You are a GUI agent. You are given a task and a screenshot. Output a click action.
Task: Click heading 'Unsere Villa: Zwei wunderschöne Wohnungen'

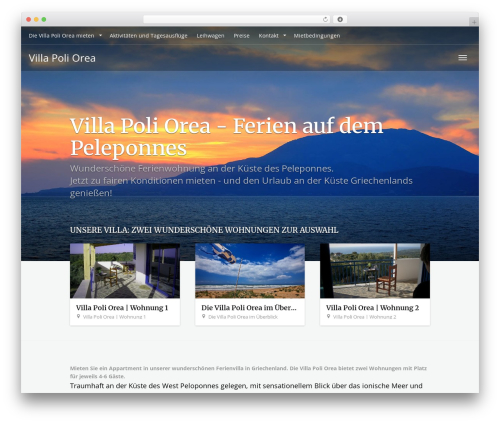coord(204,230)
